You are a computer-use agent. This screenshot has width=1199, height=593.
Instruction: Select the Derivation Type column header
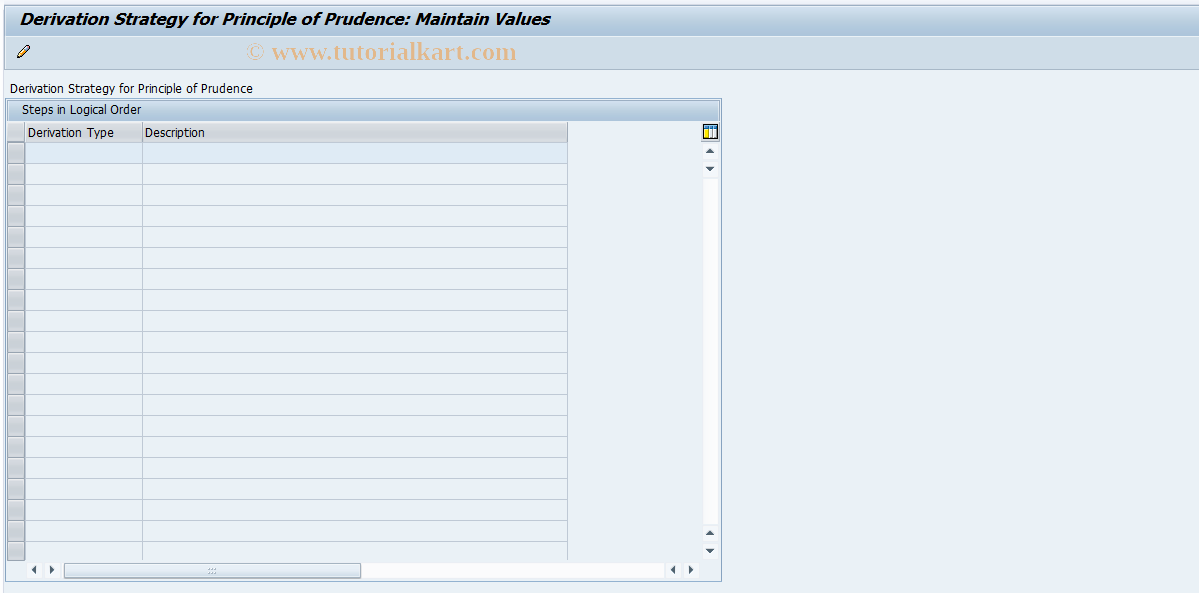pos(83,132)
